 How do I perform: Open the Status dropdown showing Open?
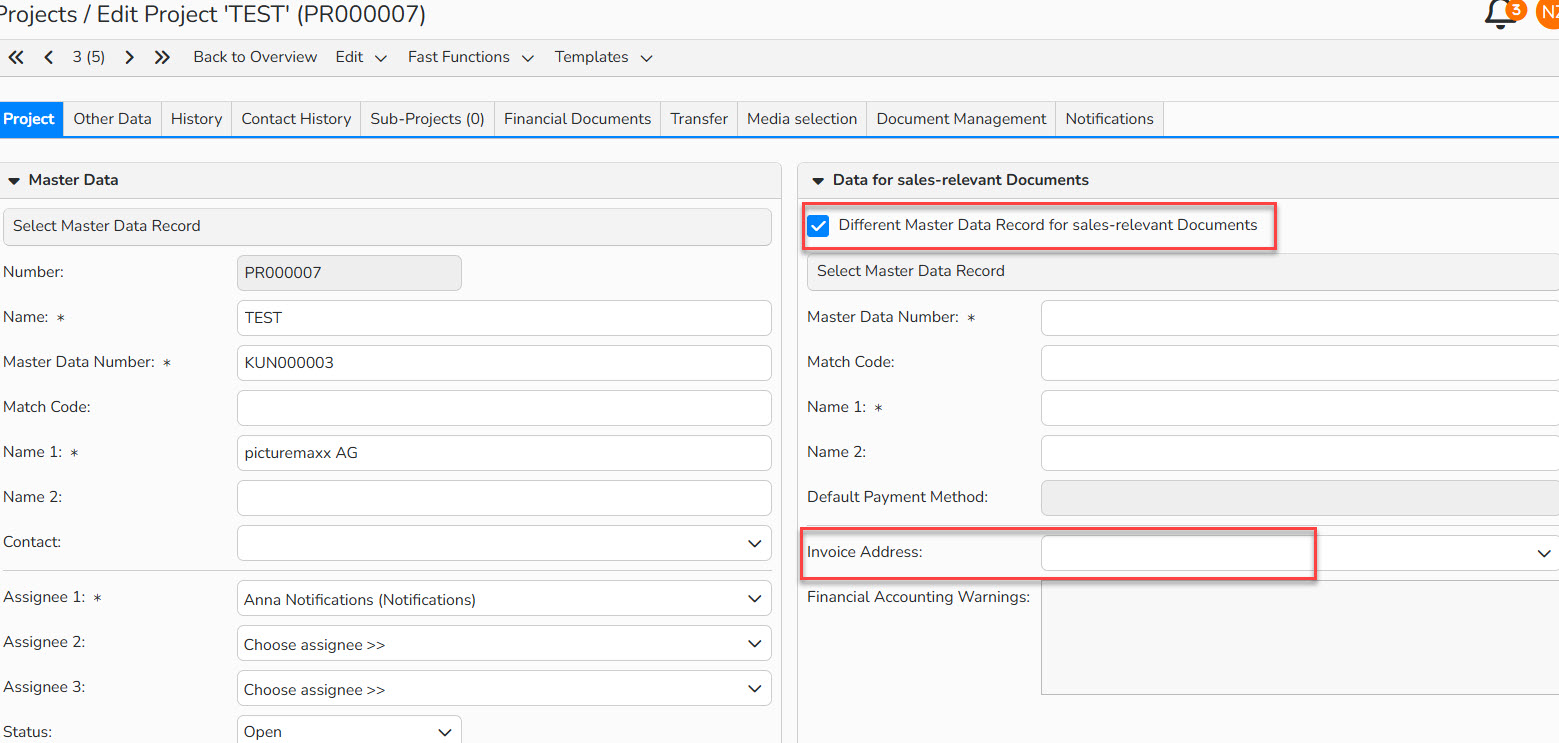[349, 731]
